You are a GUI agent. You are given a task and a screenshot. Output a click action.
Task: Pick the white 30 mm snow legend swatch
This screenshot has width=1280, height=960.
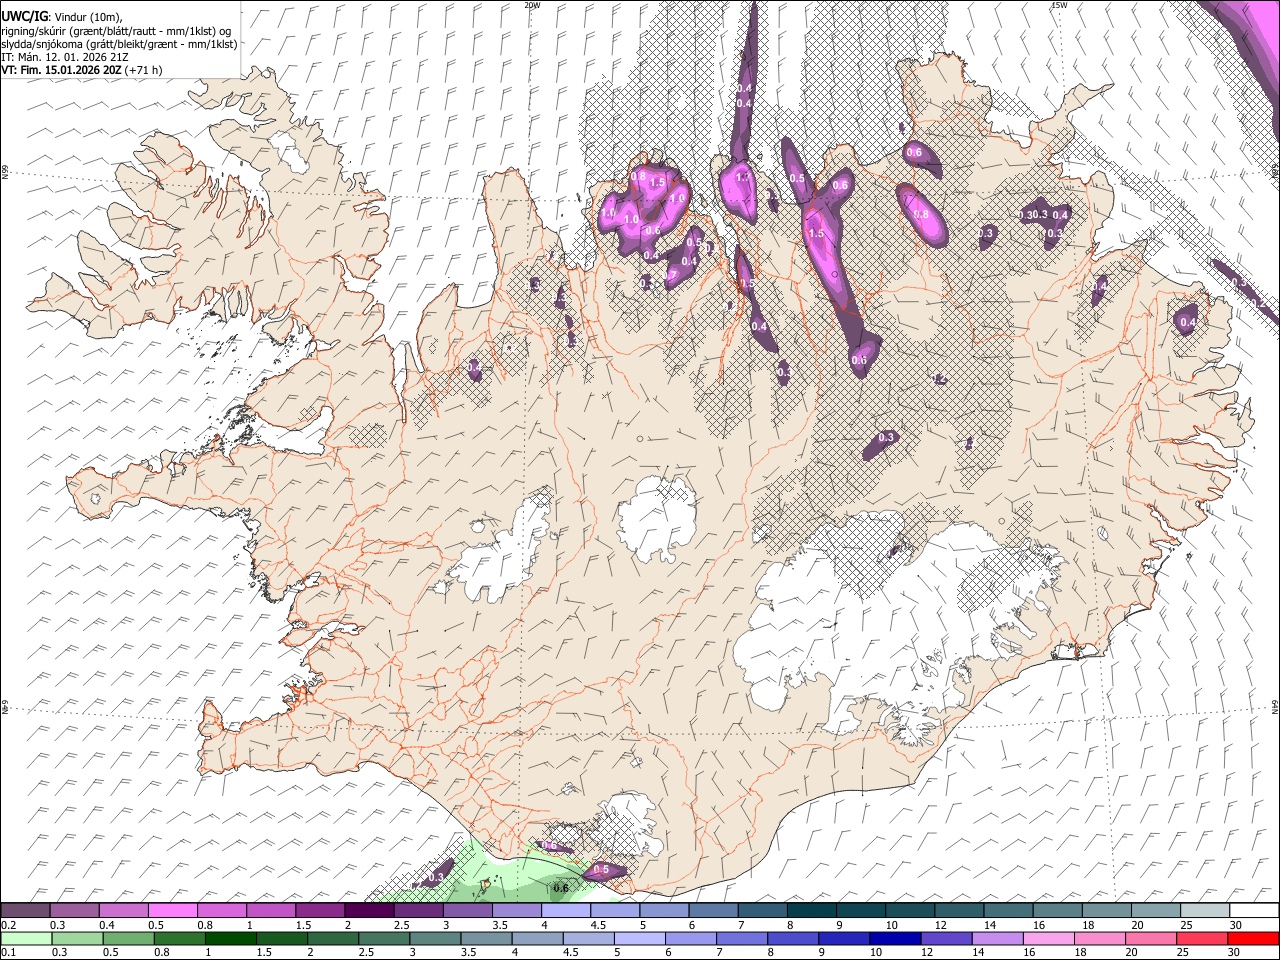(x=1255, y=911)
